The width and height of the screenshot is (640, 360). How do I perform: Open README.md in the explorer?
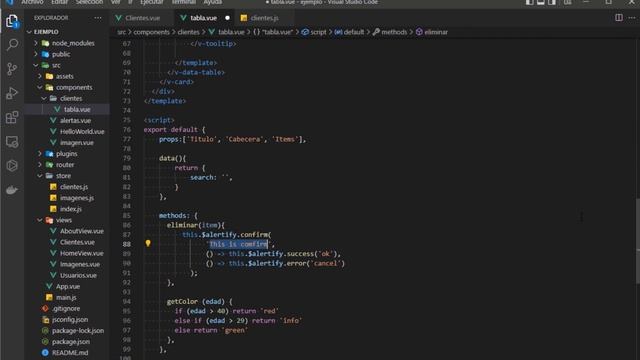[x=69, y=353]
